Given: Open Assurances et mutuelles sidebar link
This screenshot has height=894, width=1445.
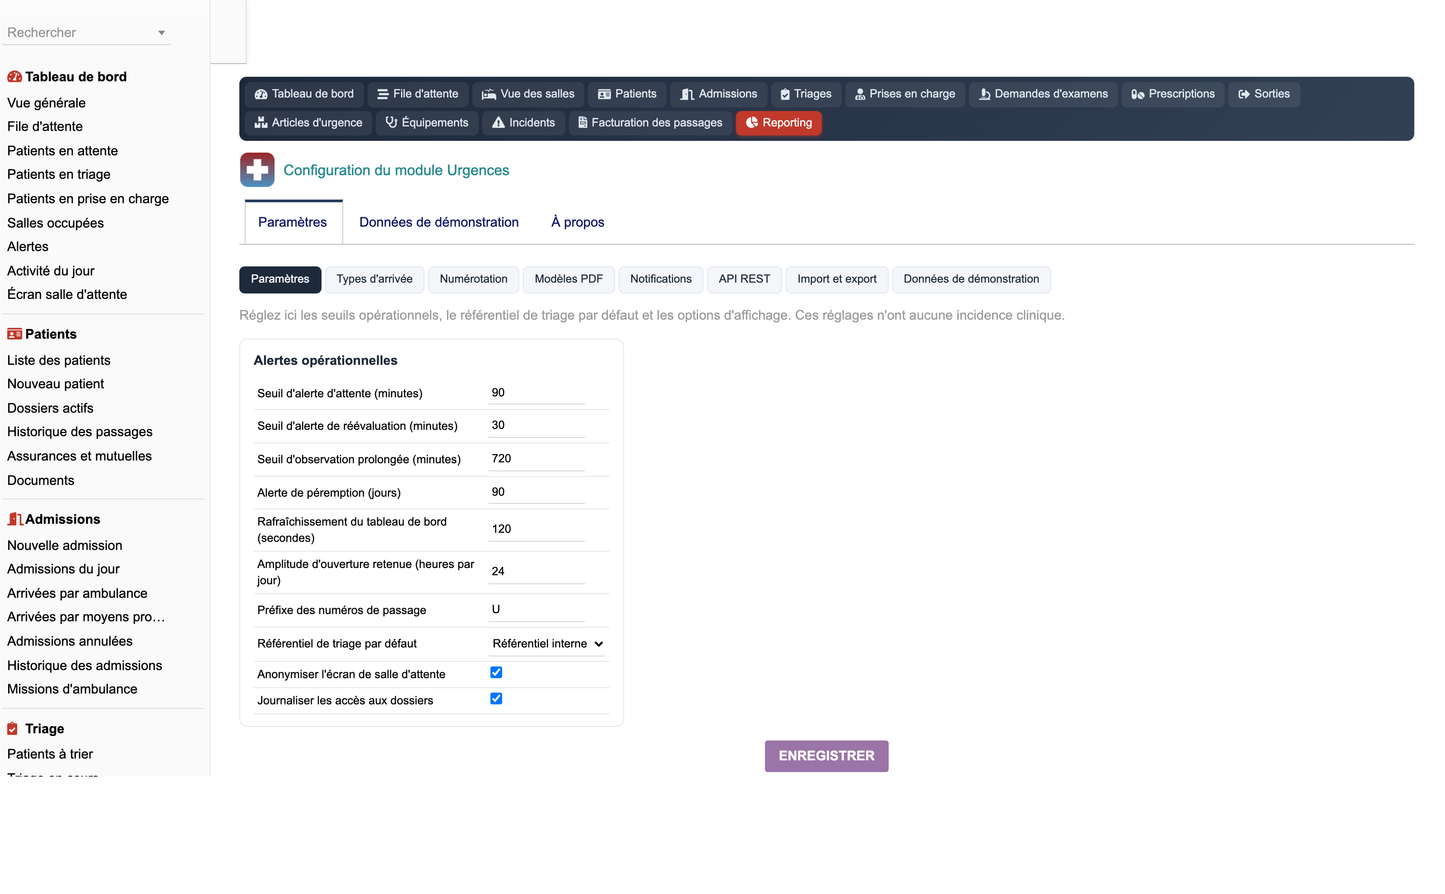Looking at the screenshot, I should pos(79,456).
